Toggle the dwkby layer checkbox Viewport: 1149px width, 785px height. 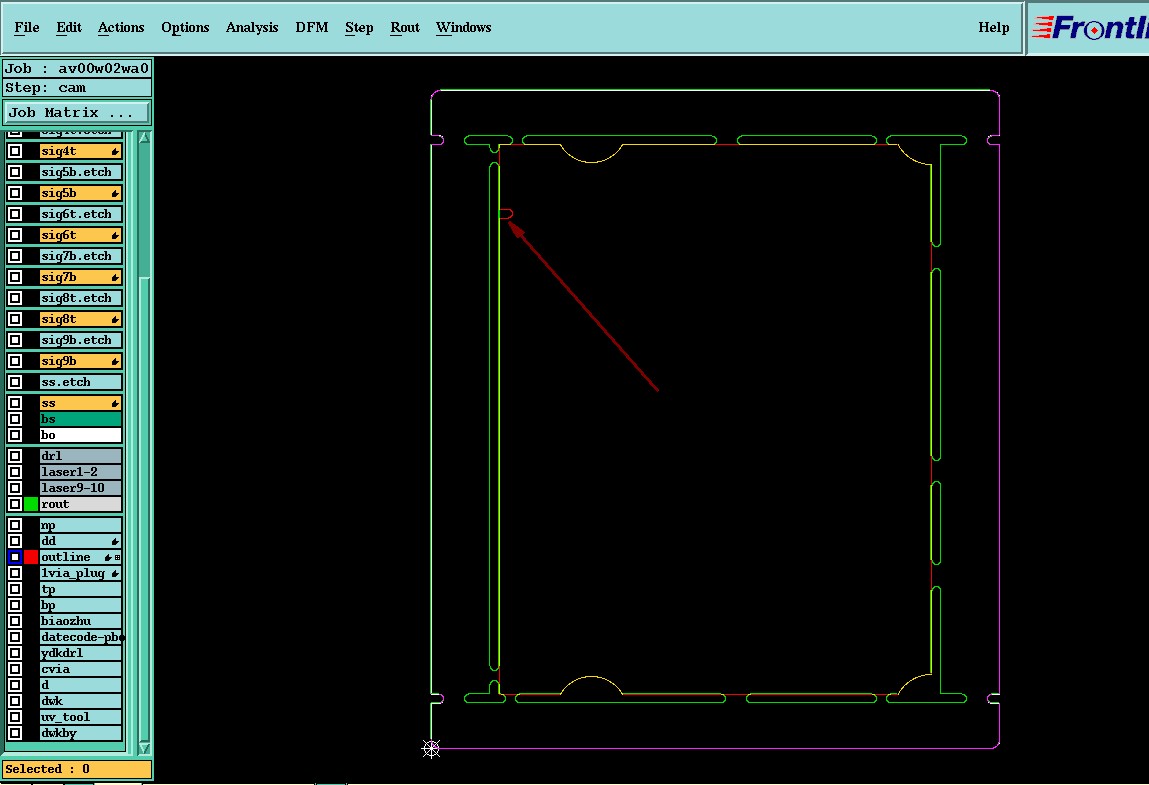coord(15,733)
